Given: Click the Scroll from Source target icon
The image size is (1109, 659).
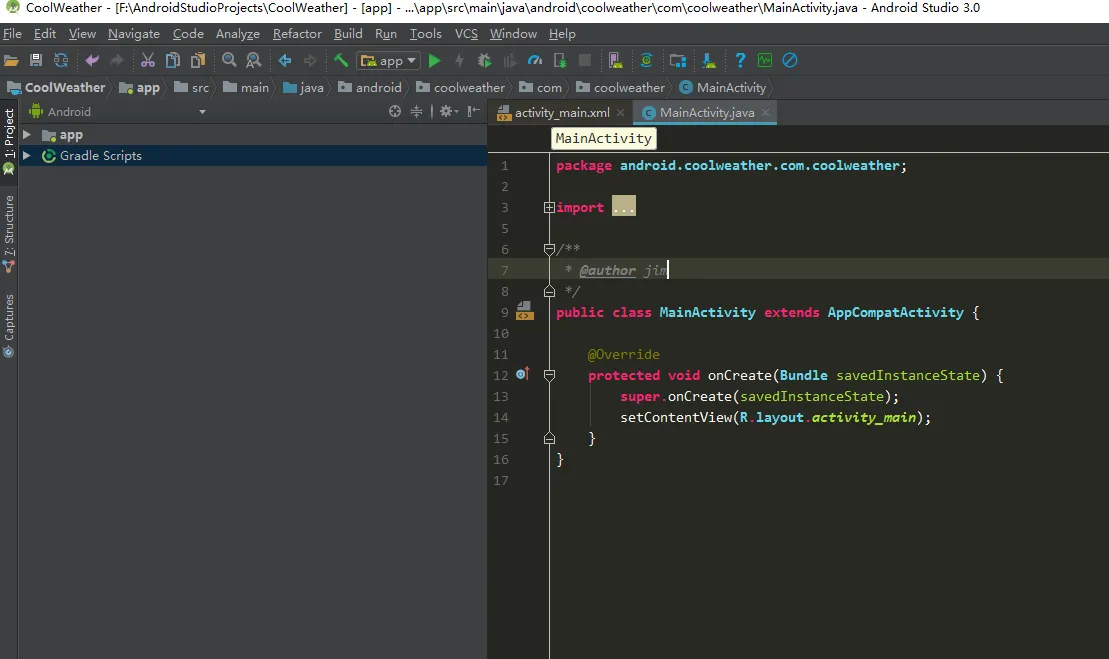Looking at the screenshot, I should 395,112.
